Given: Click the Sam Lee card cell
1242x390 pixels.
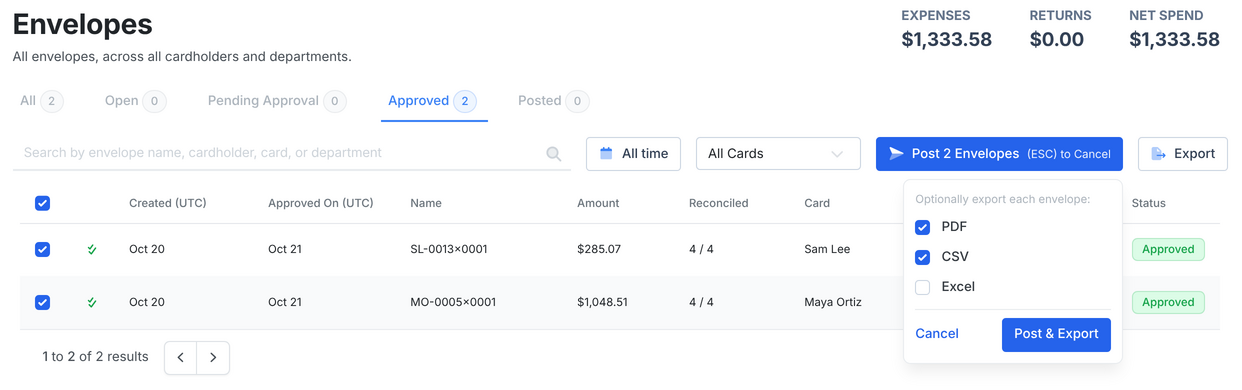Looking at the screenshot, I should coord(827,249).
